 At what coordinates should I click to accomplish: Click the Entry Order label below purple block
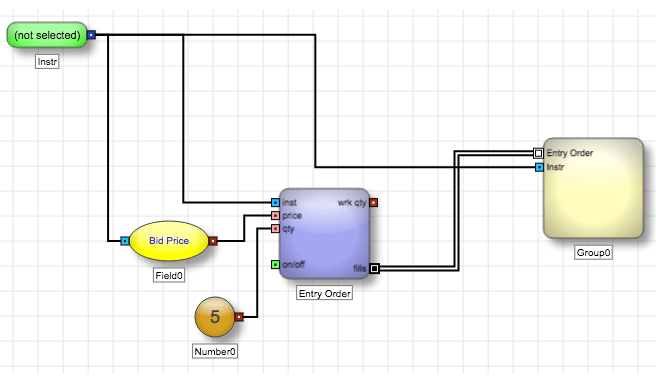click(x=325, y=293)
